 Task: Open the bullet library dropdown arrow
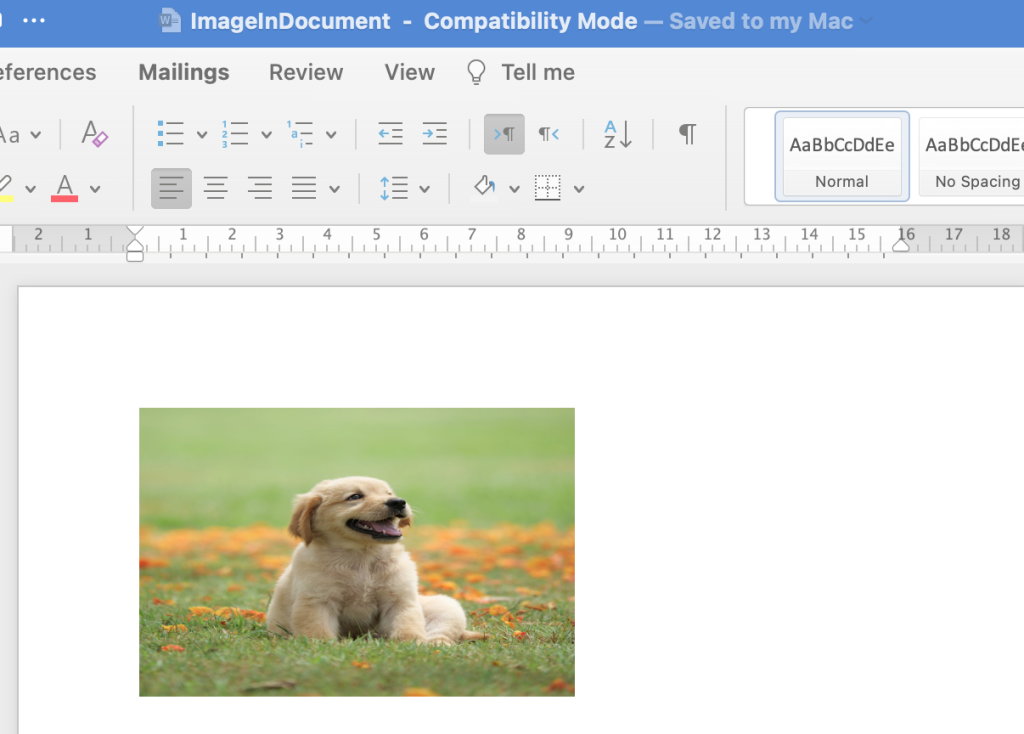click(202, 135)
